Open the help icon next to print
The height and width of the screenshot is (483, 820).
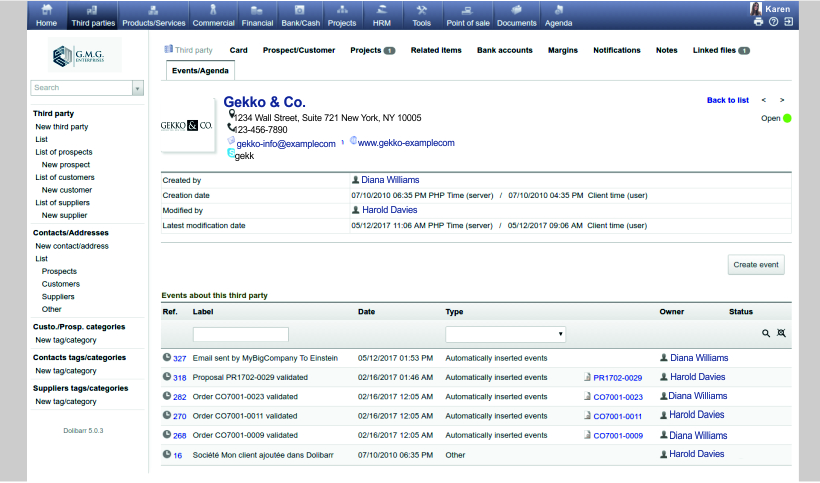pyautogui.click(x=774, y=22)
